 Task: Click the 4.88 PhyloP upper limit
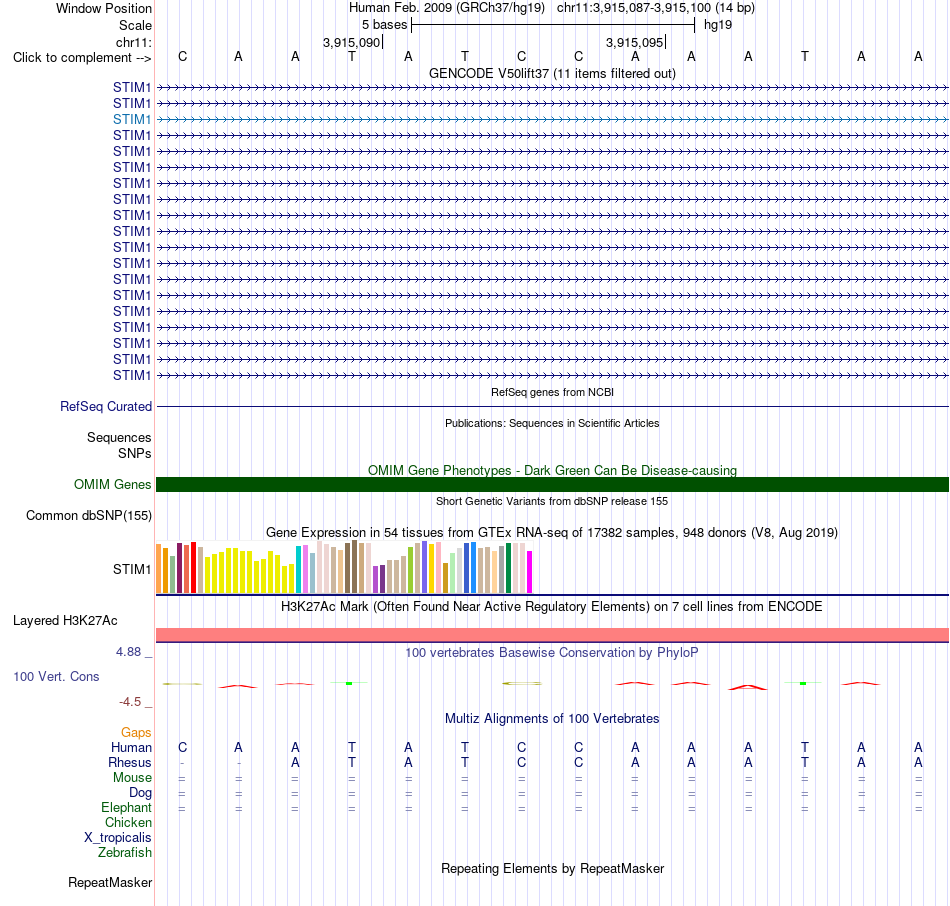[x=128, y=652]
